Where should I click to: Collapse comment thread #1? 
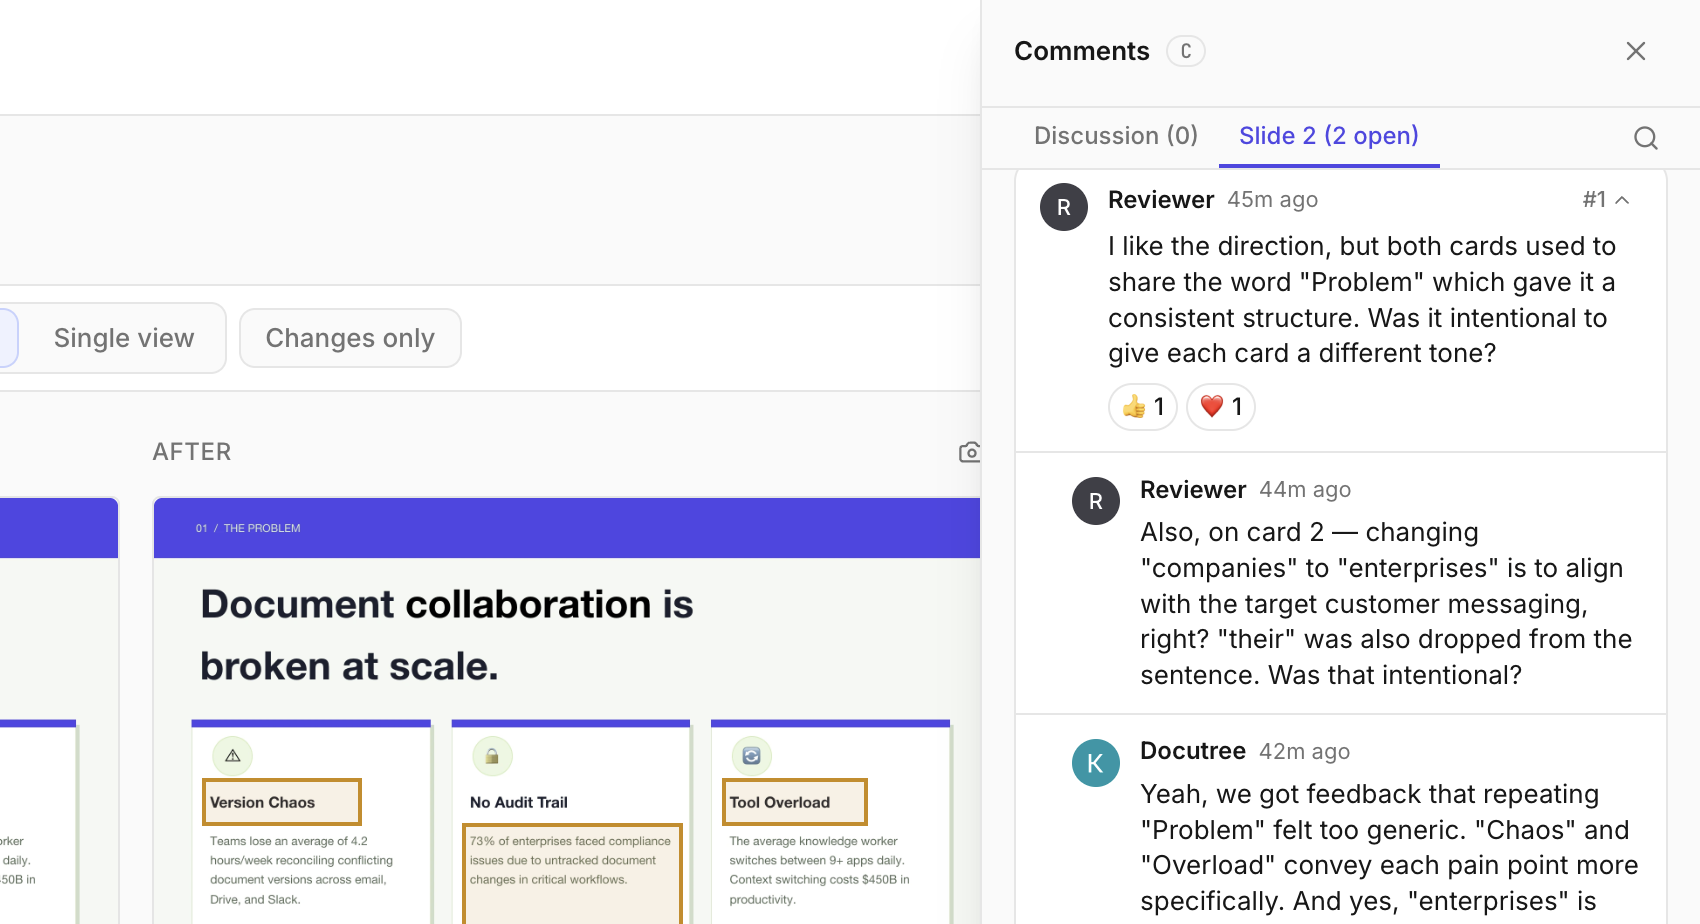pos(1622,200)
